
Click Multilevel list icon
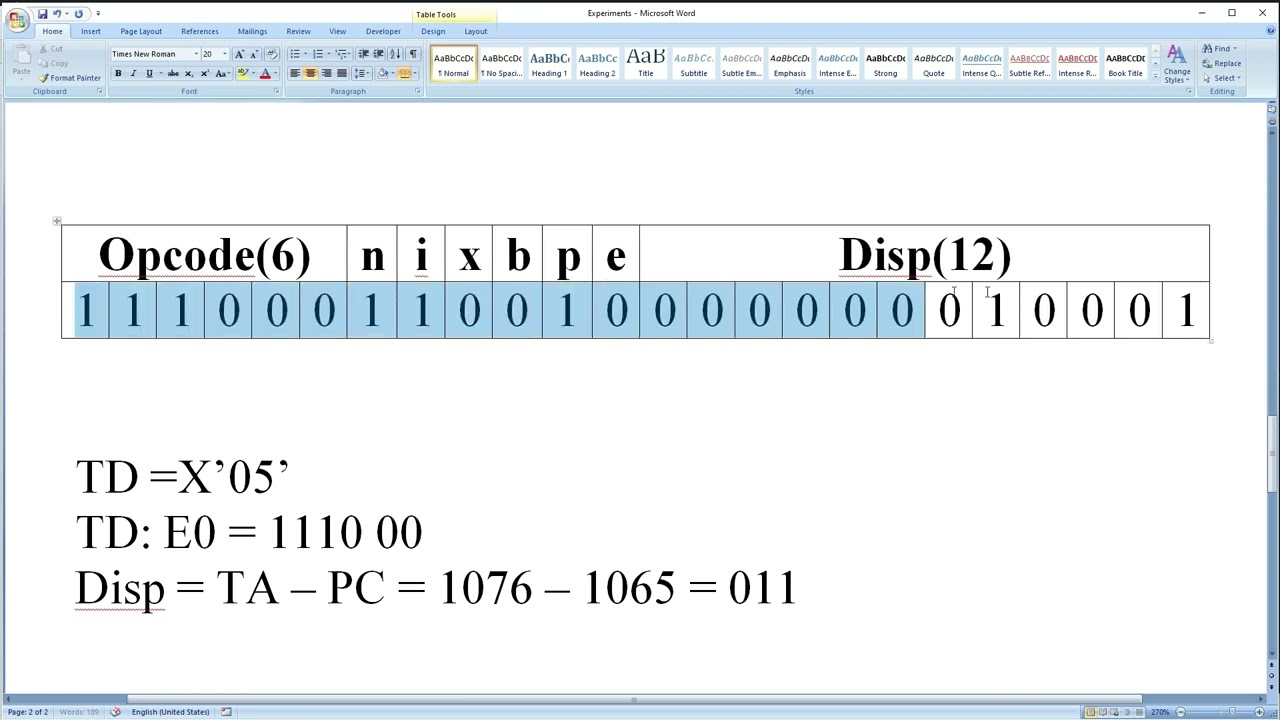click(x=343, y=54)
